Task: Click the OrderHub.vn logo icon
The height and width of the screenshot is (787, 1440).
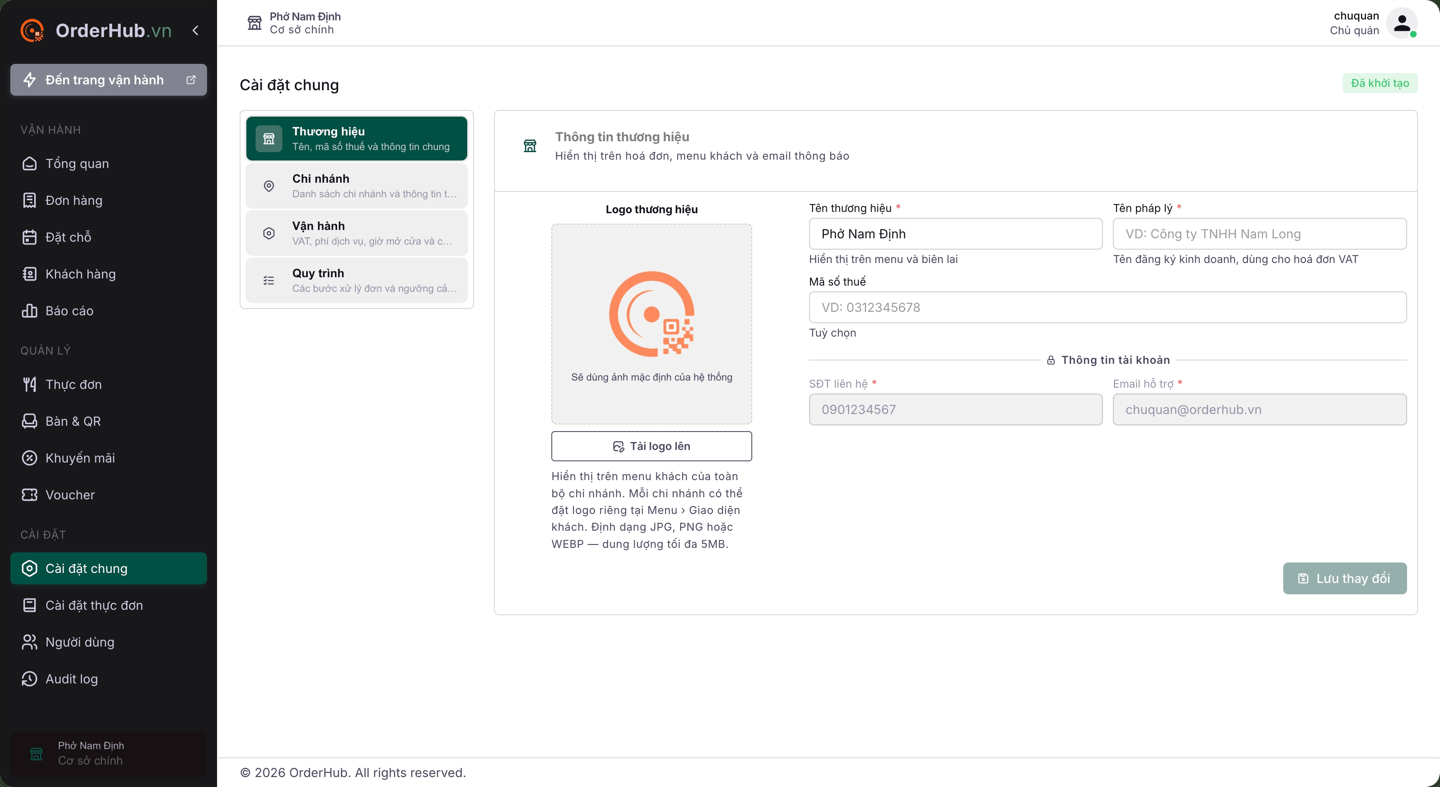Action: click(32, 31)
